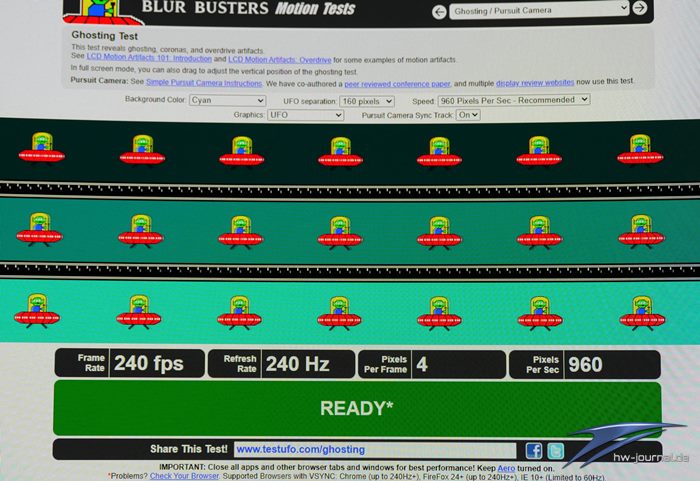Click the previous test left arrow icon

[439, 12]
